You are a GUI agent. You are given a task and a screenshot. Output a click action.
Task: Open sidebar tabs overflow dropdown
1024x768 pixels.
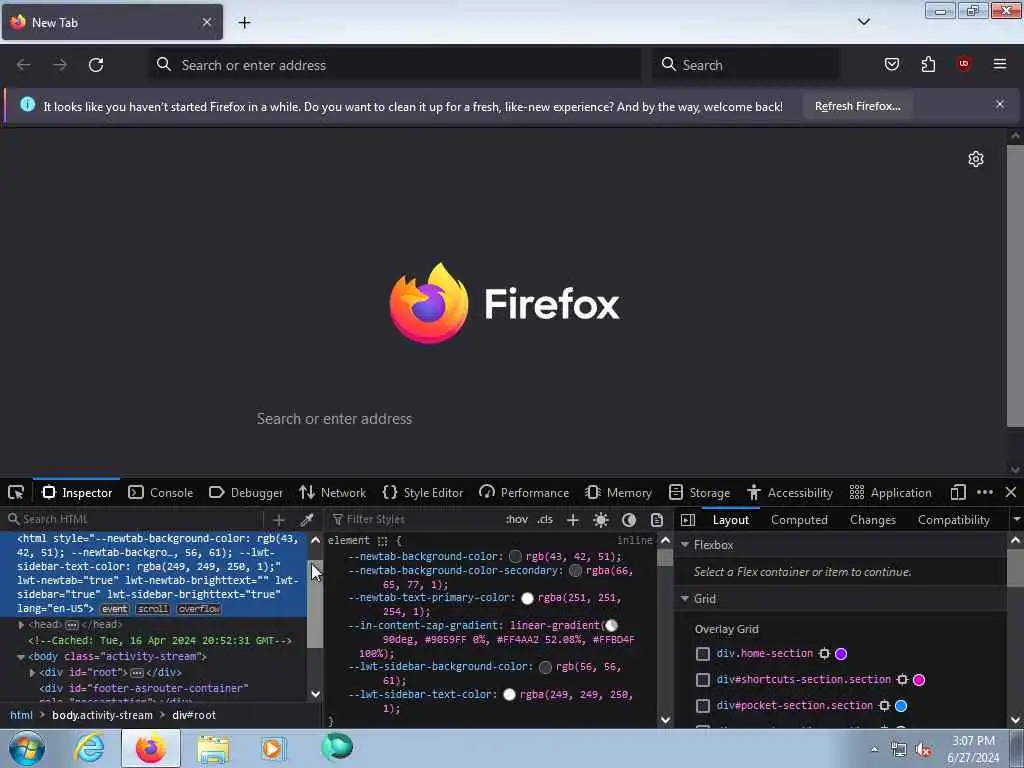[1016, 520]
